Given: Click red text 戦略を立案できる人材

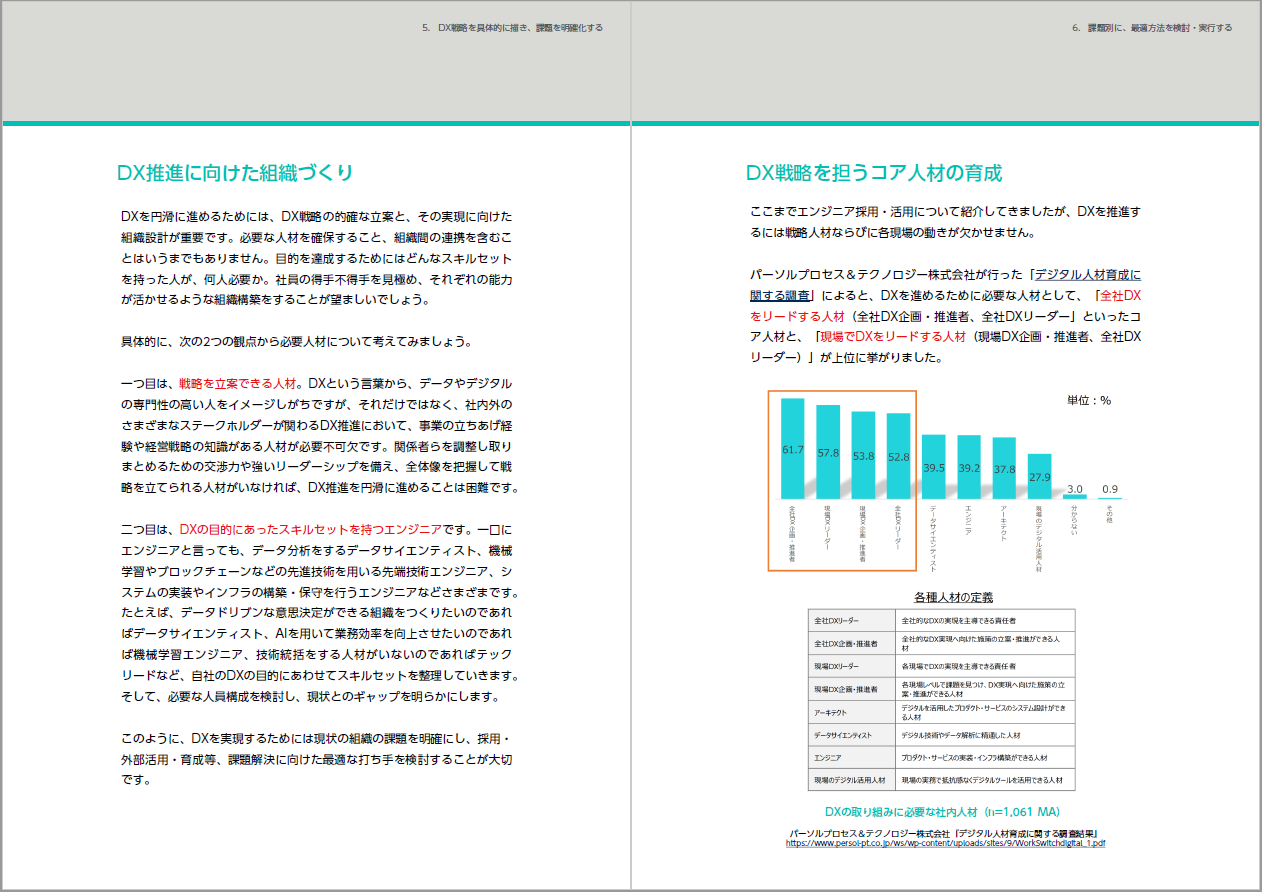Looking at the screenshot, I should (x=238, y=383).
